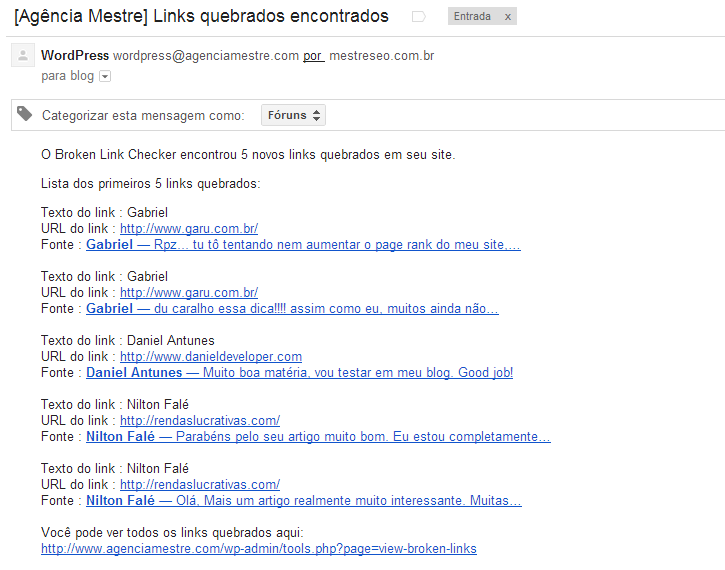This screenshot has width=725, height=570.
Task: Open the second garu.com.br URL link
Action: (189, 293)
